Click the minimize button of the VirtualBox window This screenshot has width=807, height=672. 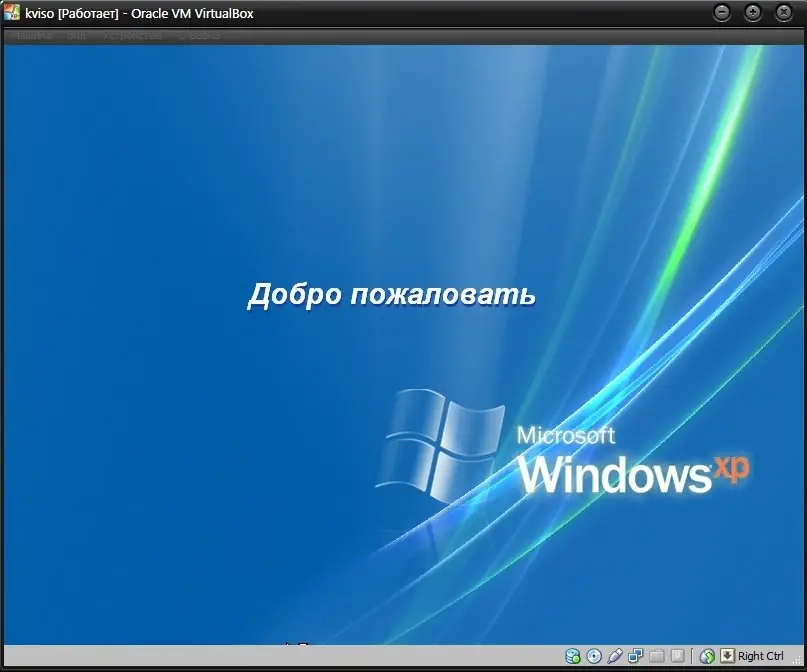tap(722, 13)
